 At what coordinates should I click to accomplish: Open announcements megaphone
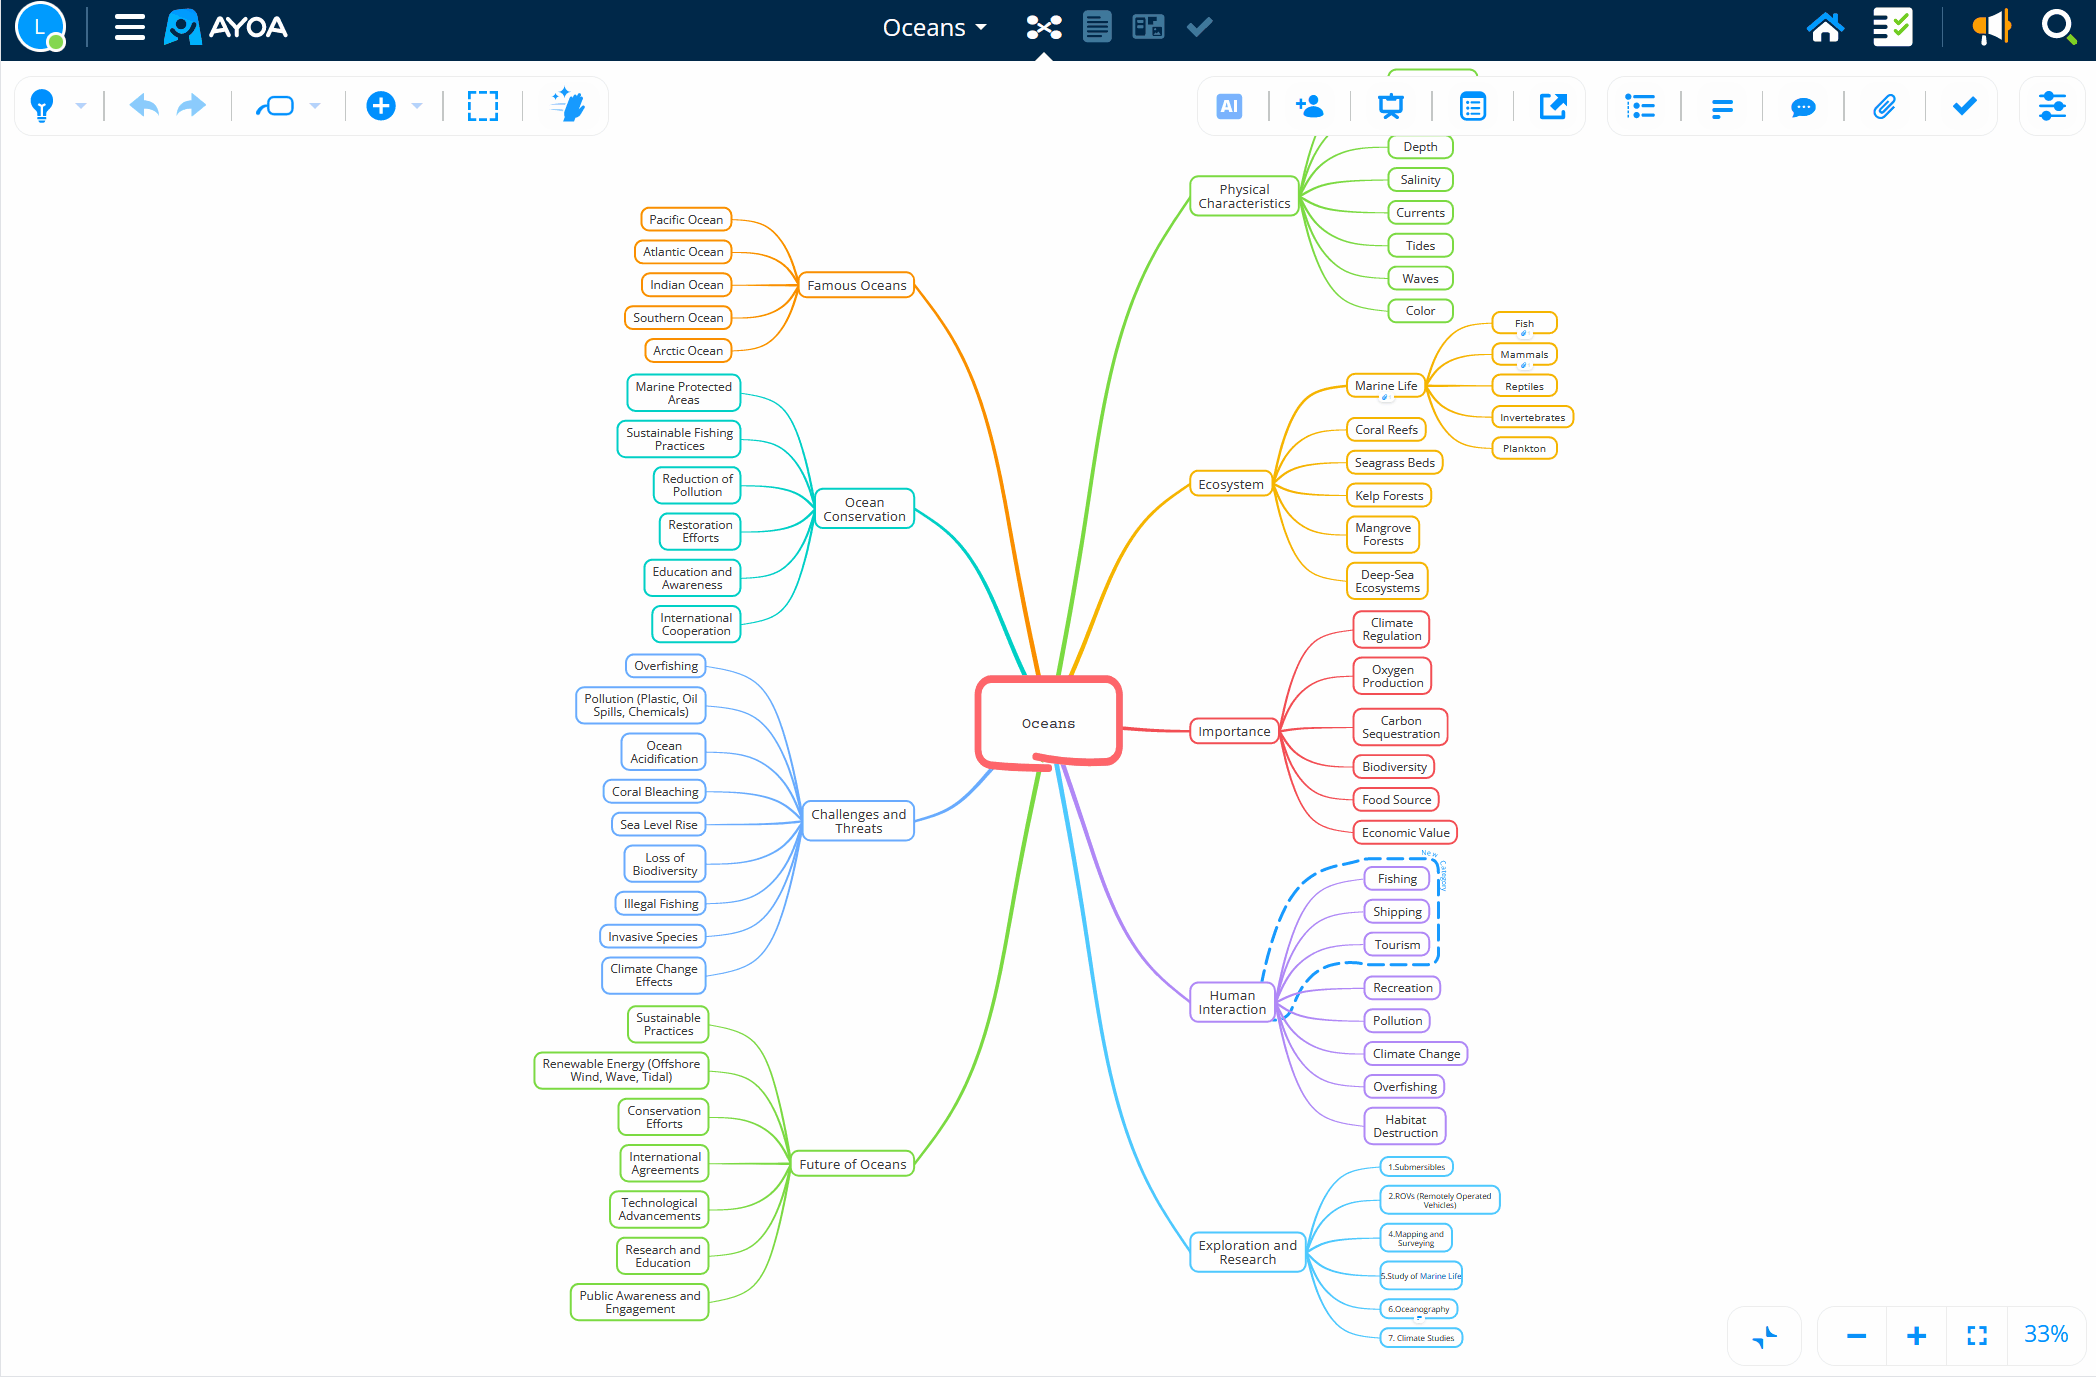tap(1991, 27)
